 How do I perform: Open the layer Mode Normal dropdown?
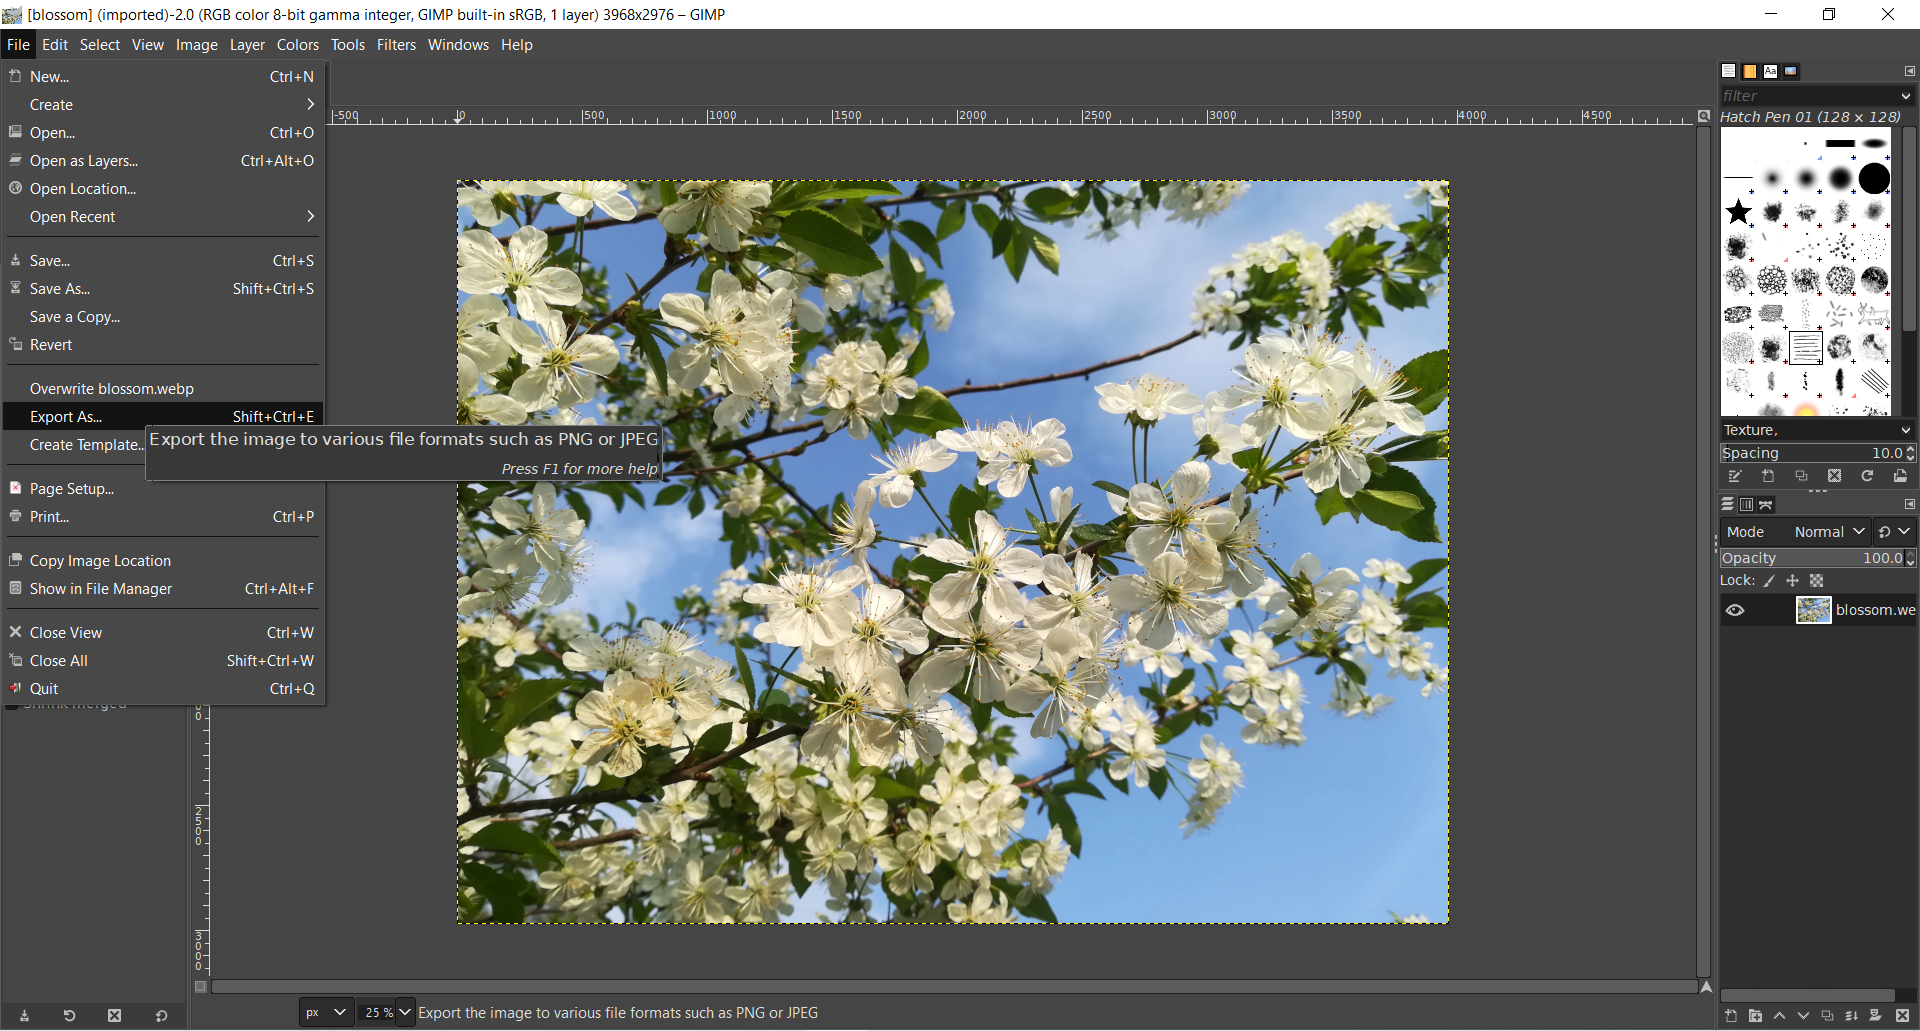click(x=1829, y=533)
